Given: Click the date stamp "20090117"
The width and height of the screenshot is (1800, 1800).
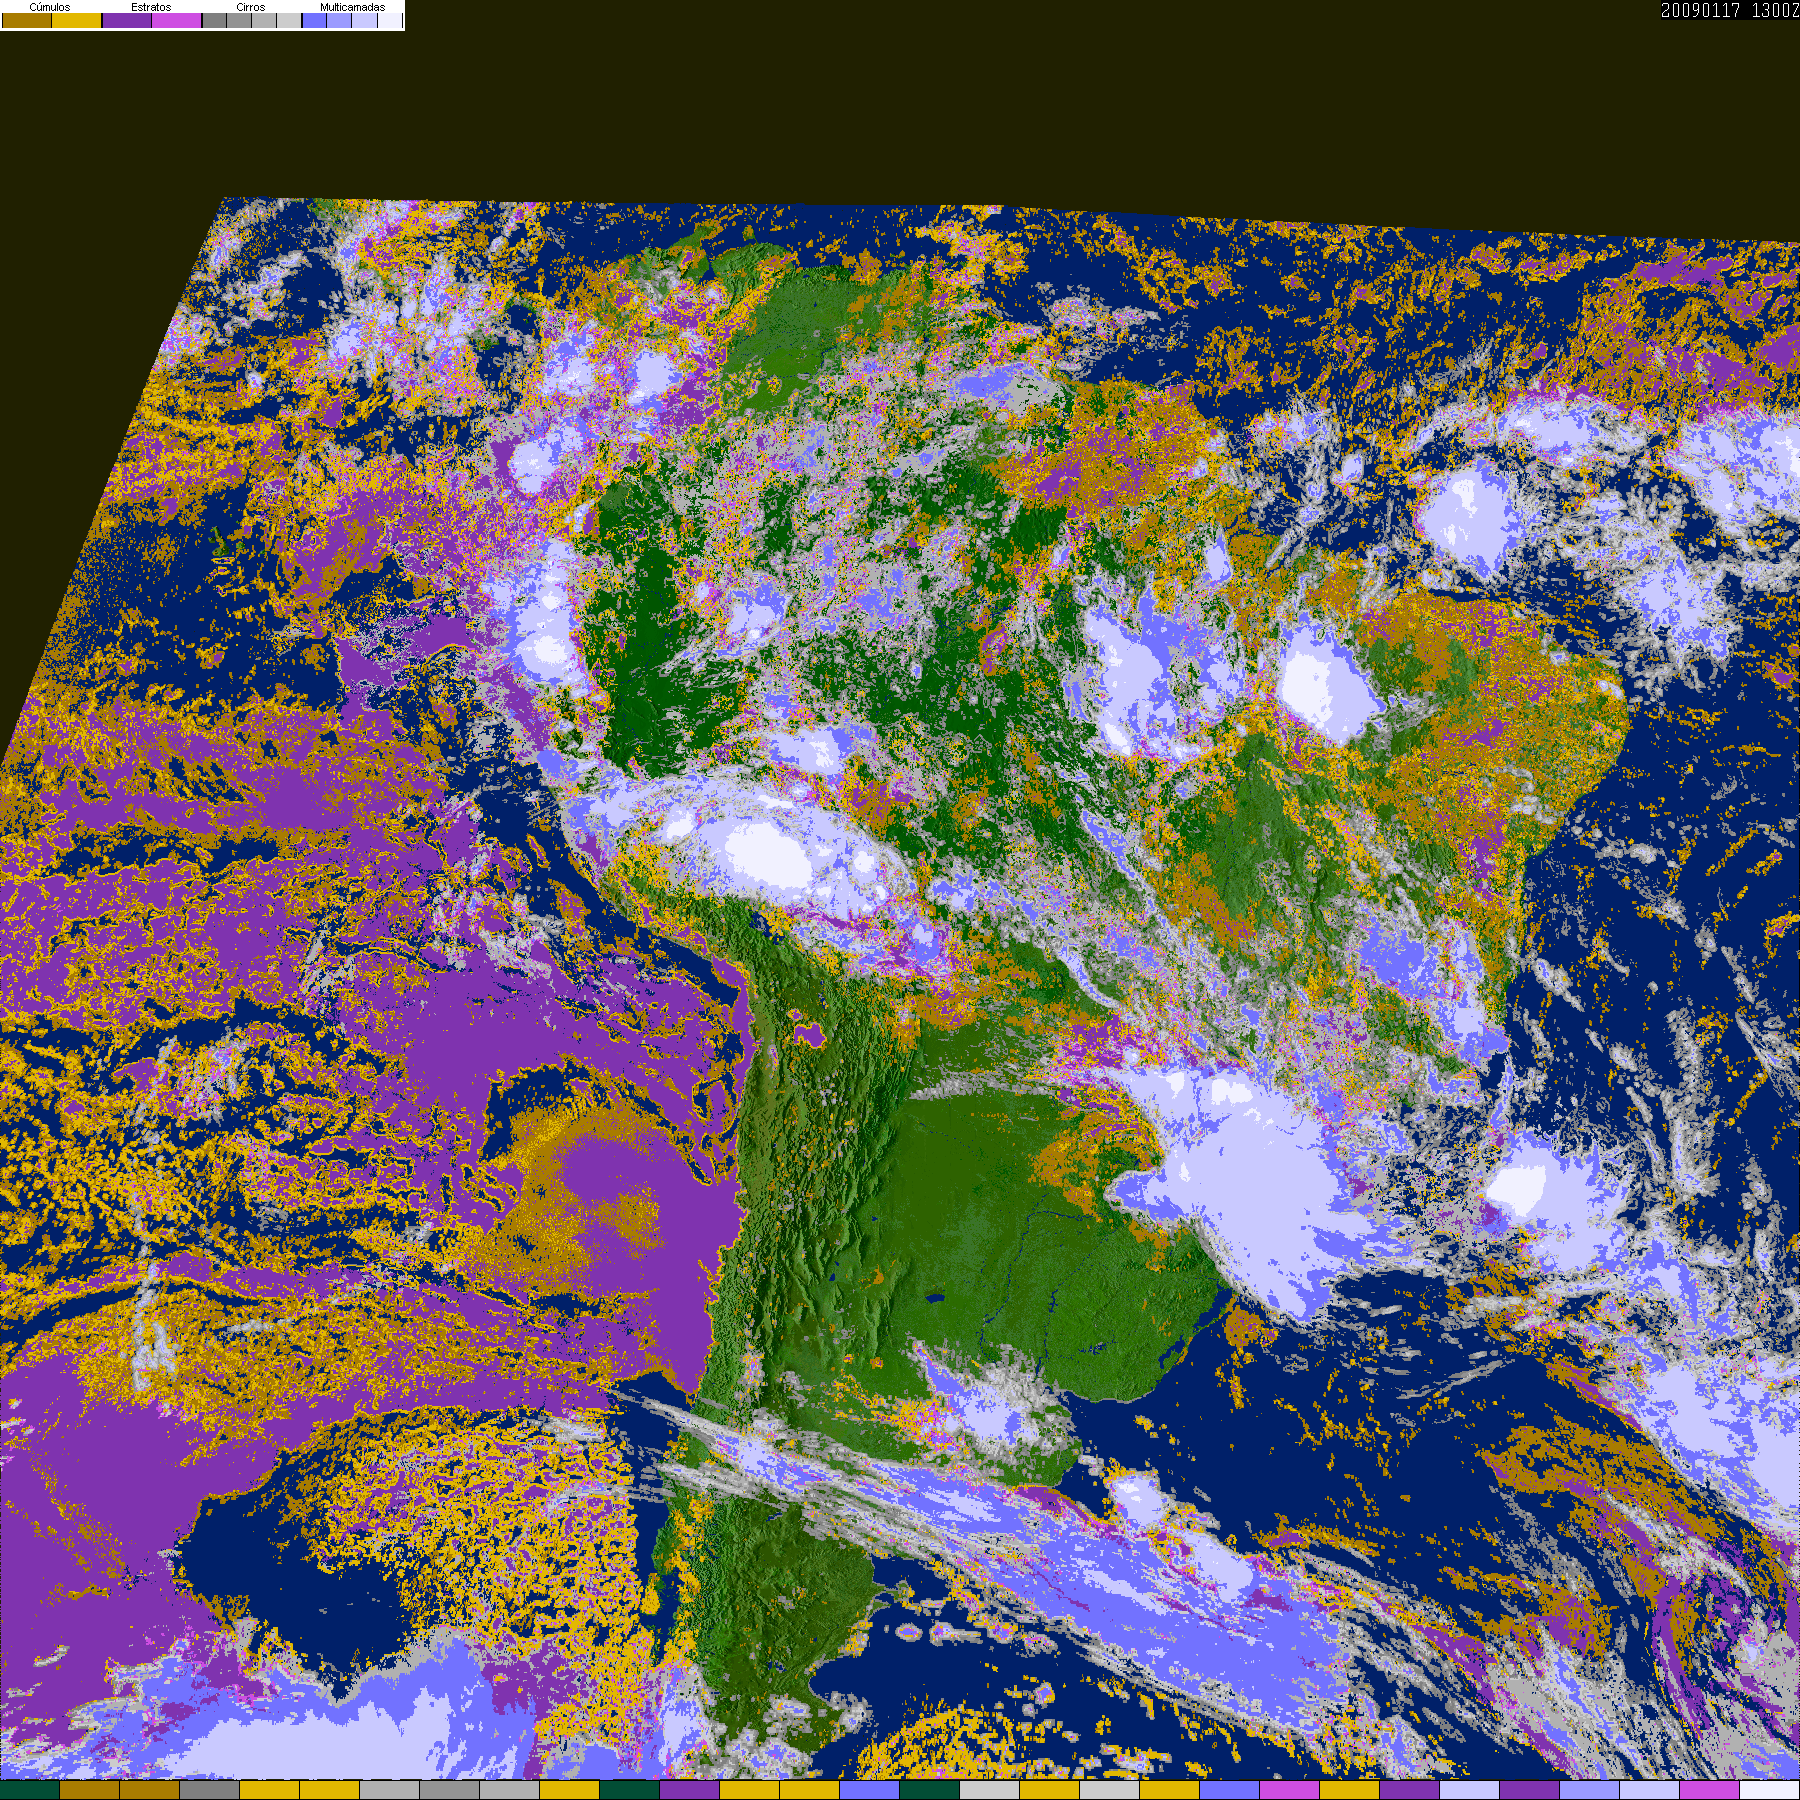Looking at the screenshot, I should coord(1701,10).
